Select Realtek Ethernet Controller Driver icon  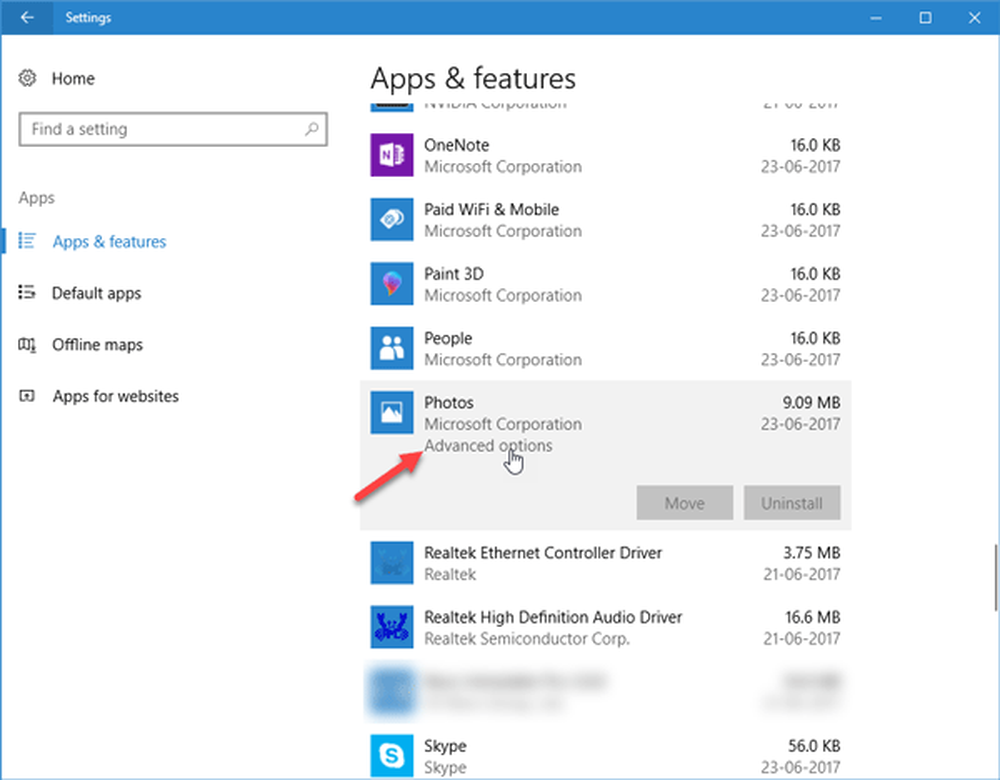tap(392, 563)
